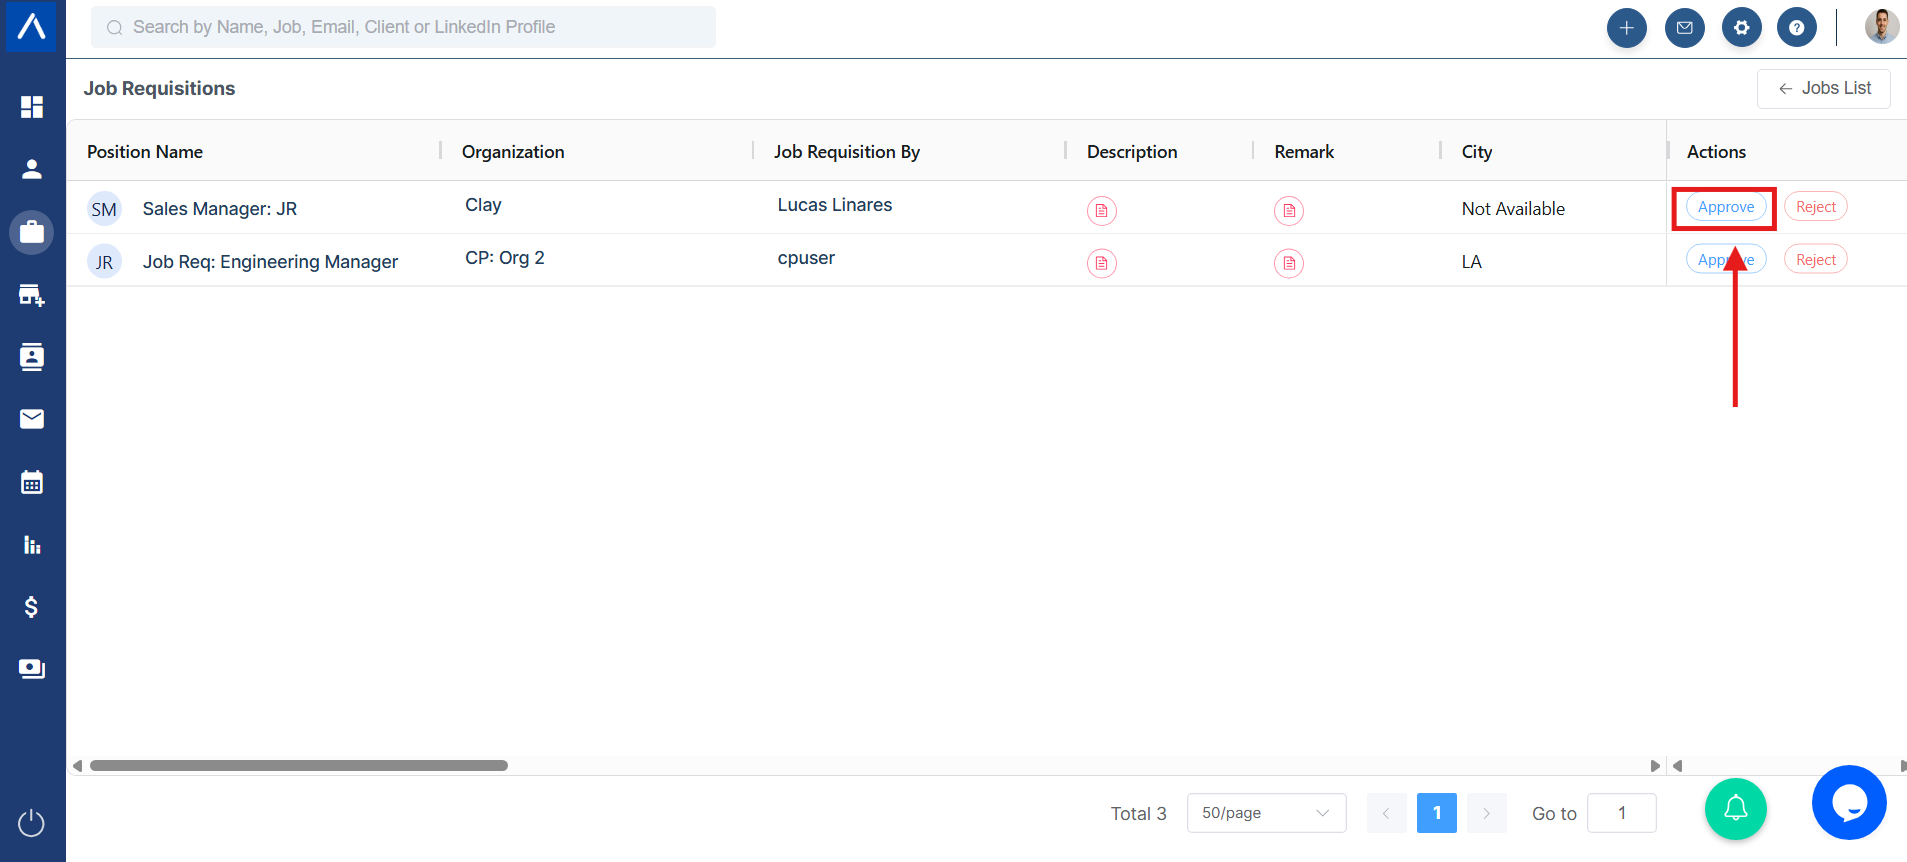
Task: Click the power logout icon
Action: pos(32,823)
